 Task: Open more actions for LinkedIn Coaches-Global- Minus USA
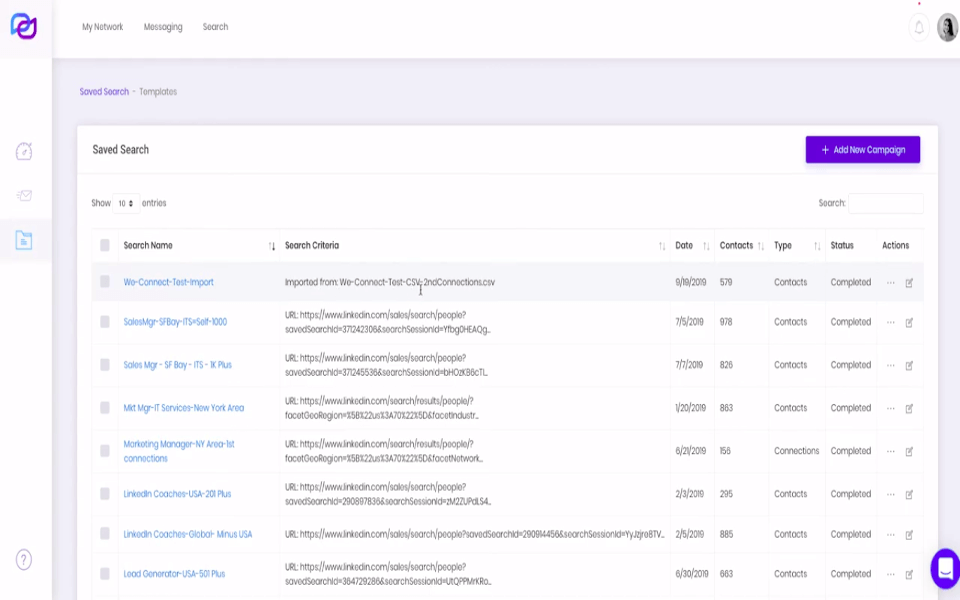coord(891,534)
